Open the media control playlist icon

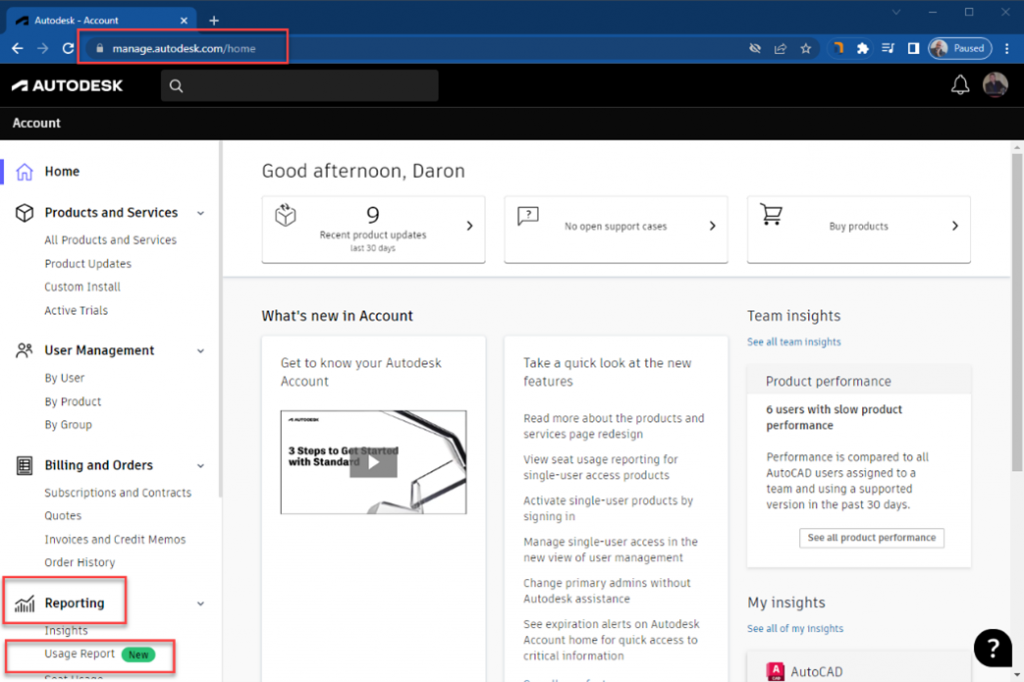pos(888,48)
